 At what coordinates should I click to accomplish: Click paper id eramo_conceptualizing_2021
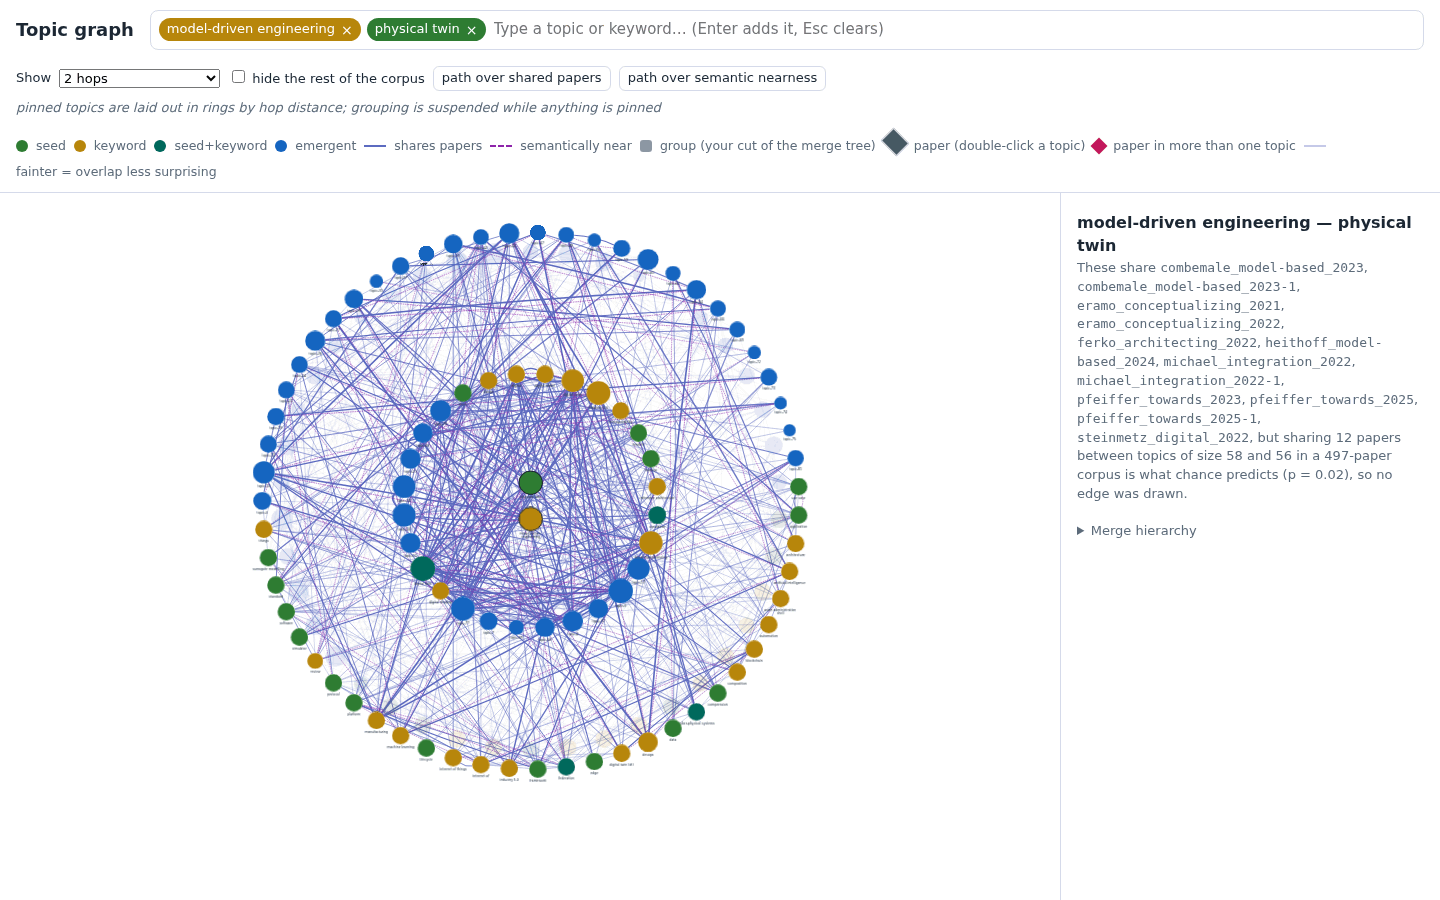pos(1179,306)
